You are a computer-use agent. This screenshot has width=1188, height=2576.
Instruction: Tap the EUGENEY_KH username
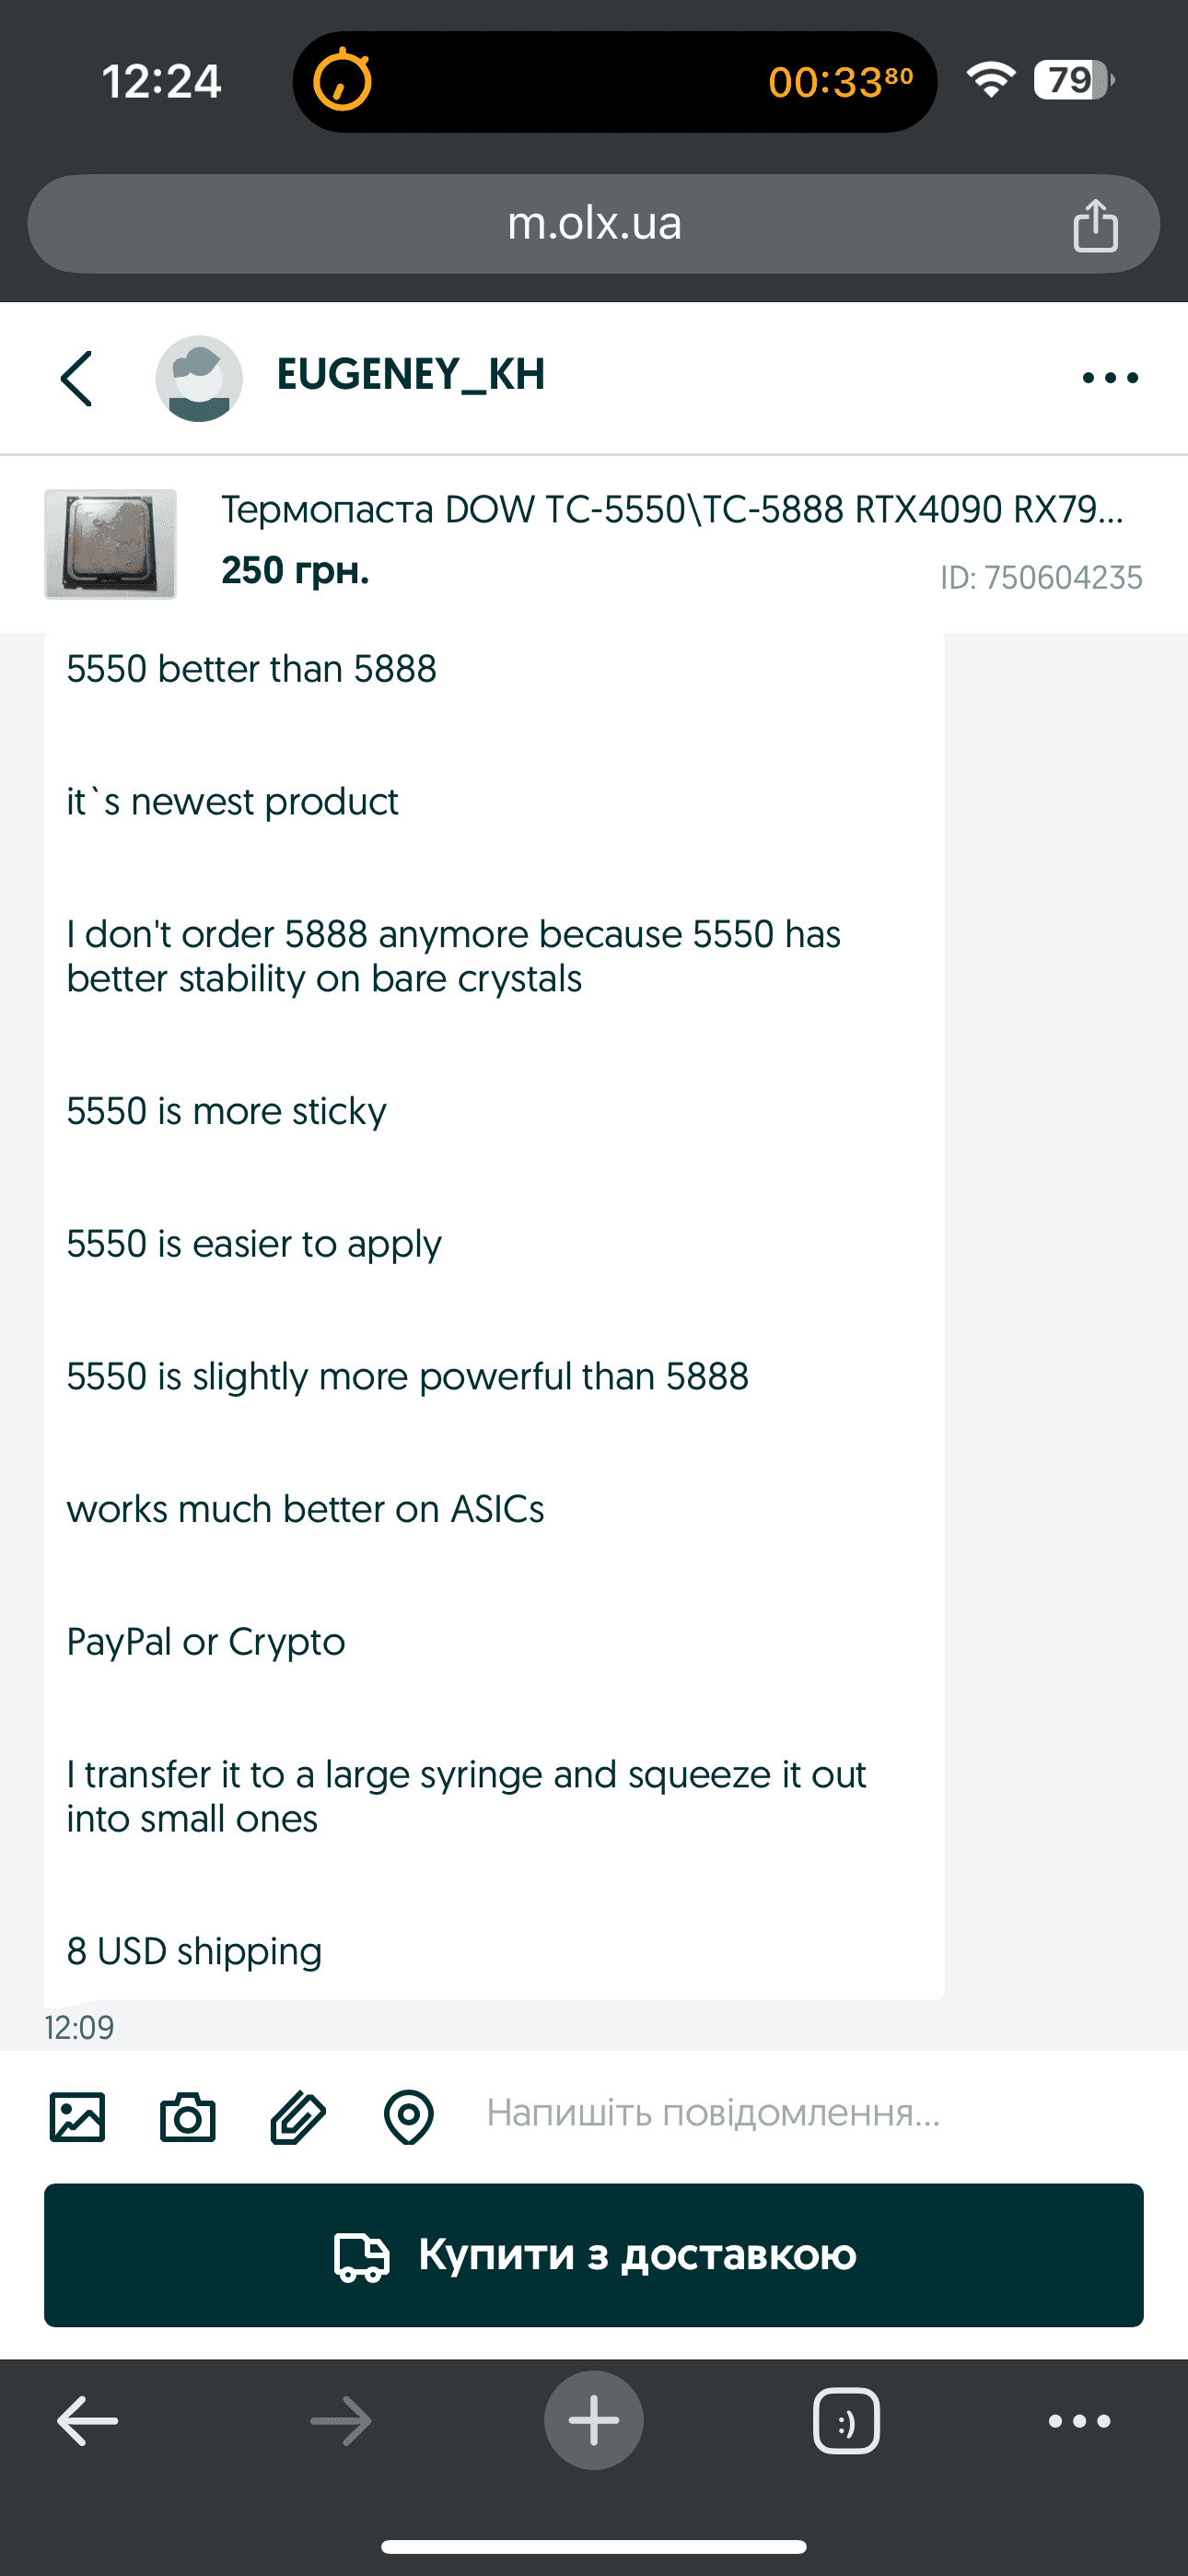click(410, 374)
